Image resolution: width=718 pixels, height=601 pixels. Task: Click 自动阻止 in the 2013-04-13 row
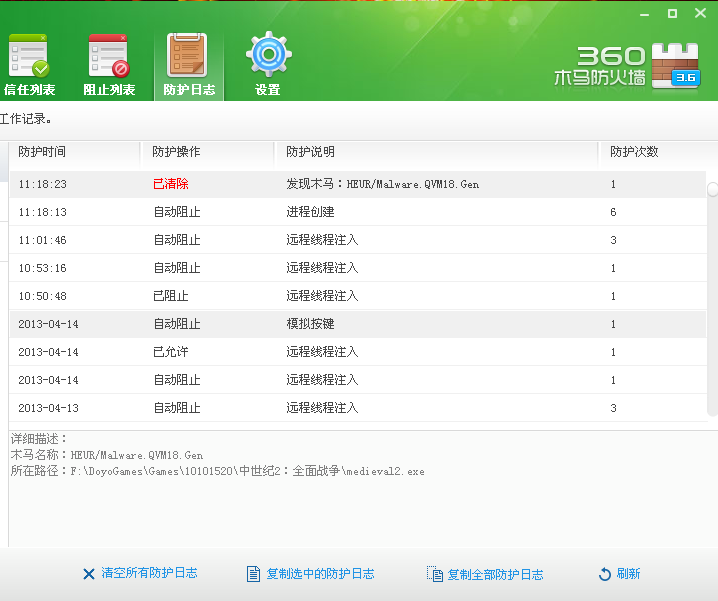pos(177,408)
